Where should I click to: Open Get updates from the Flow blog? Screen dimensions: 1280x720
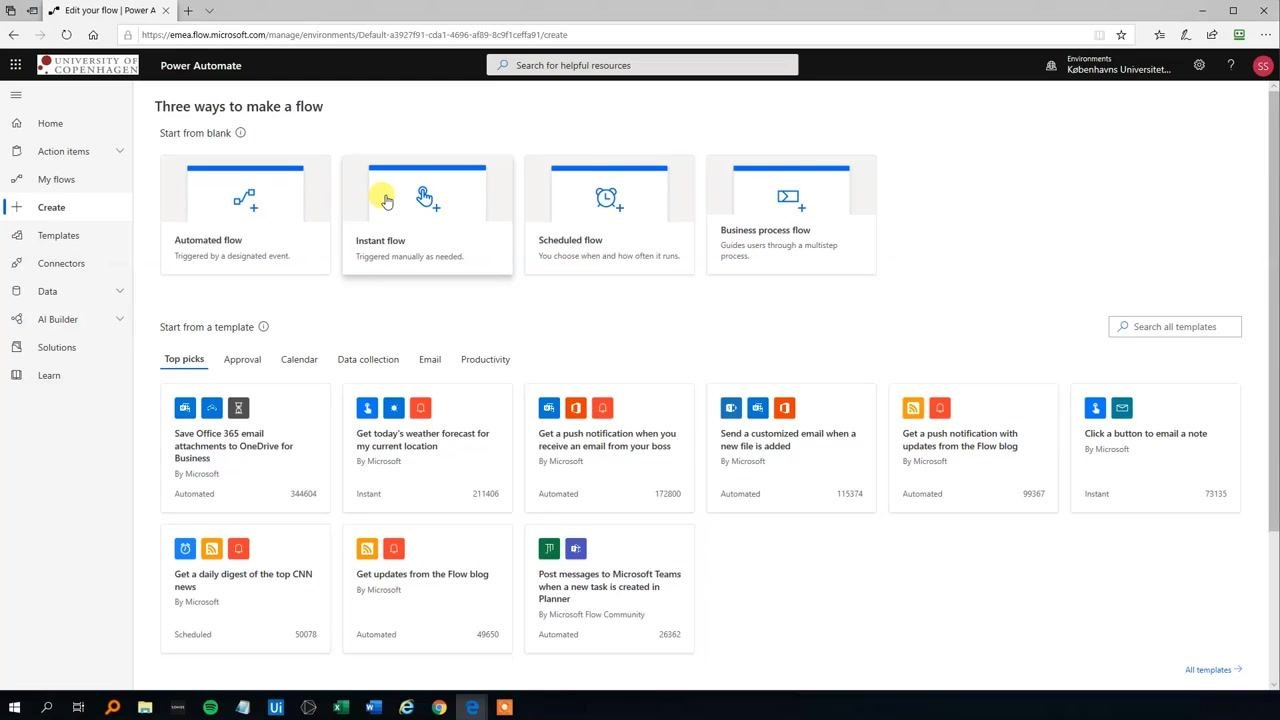[x=427, y=589]
